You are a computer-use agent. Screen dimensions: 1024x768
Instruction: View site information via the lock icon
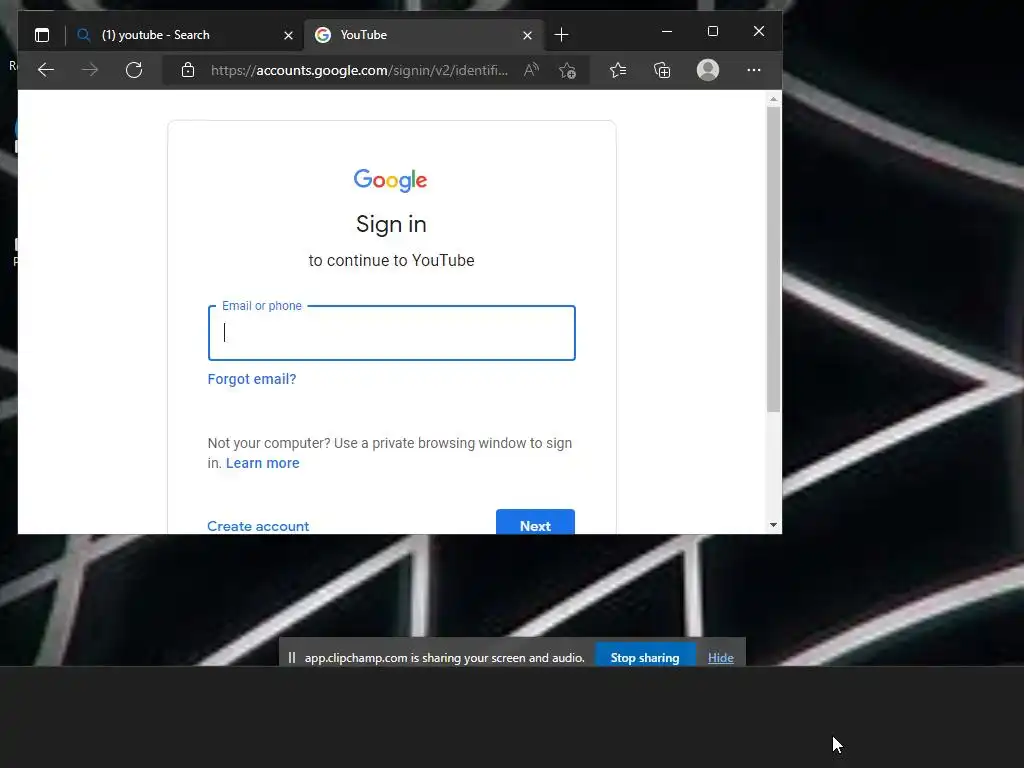point(188,70)
